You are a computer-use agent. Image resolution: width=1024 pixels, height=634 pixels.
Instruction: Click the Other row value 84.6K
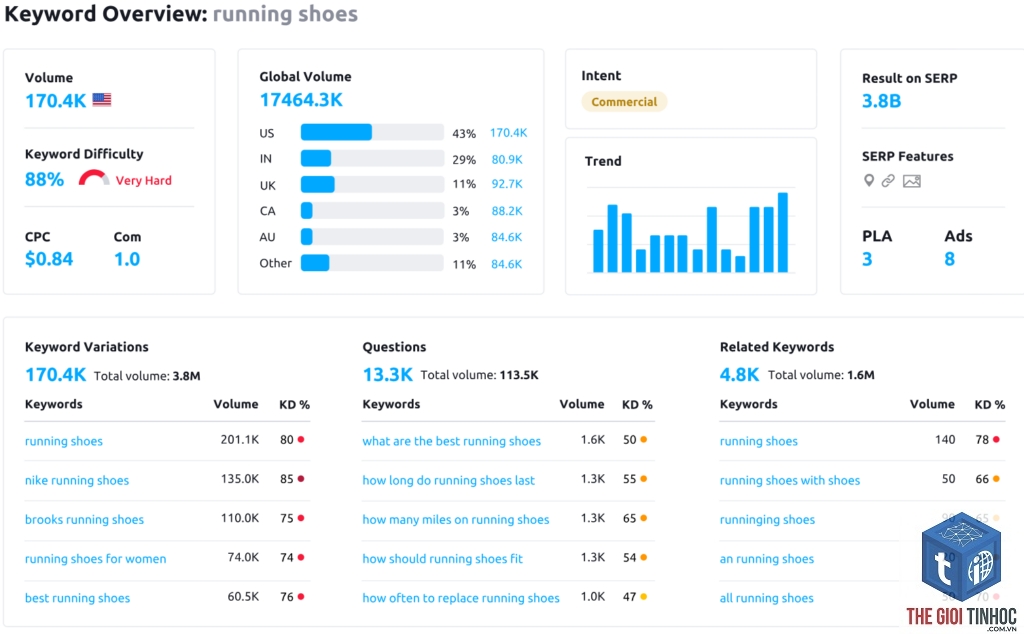507,264
